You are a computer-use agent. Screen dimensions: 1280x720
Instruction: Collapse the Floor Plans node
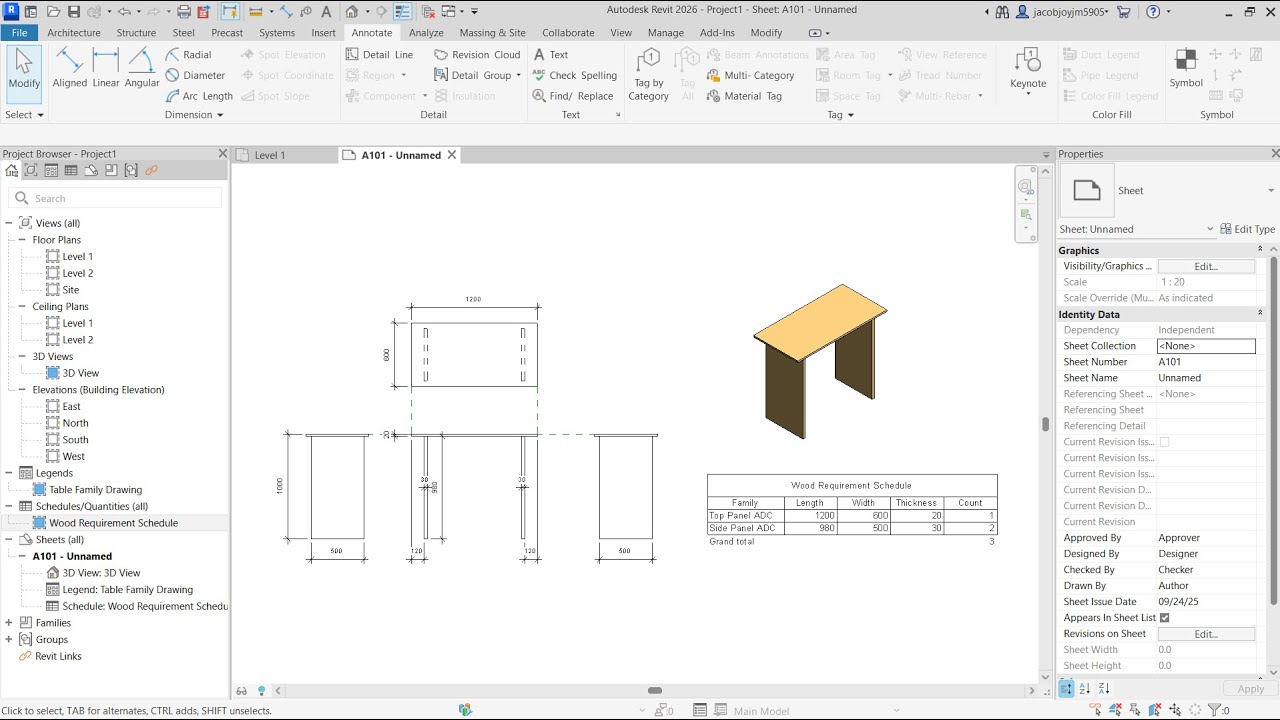coord(22,240)
